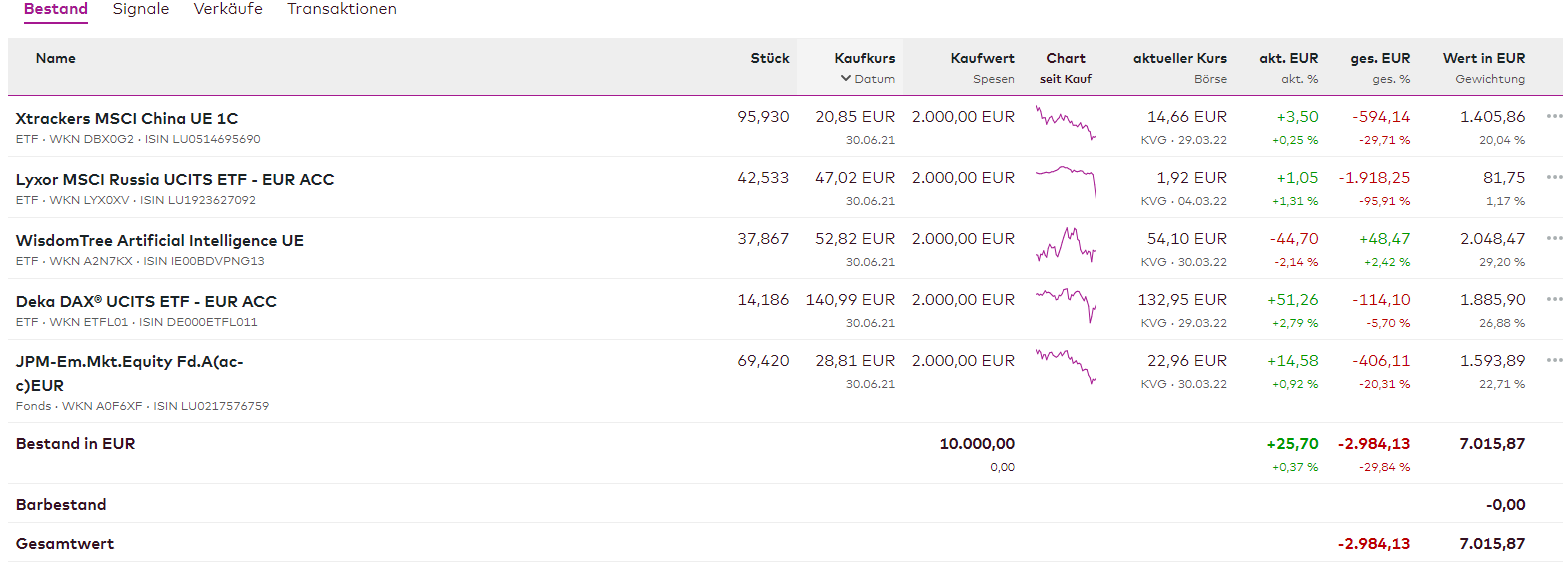Viewport: 1563px width, 588px height.
Task: View the Xtrackers MSCI China sparkline chart
Action: [x=1066, y=122]
